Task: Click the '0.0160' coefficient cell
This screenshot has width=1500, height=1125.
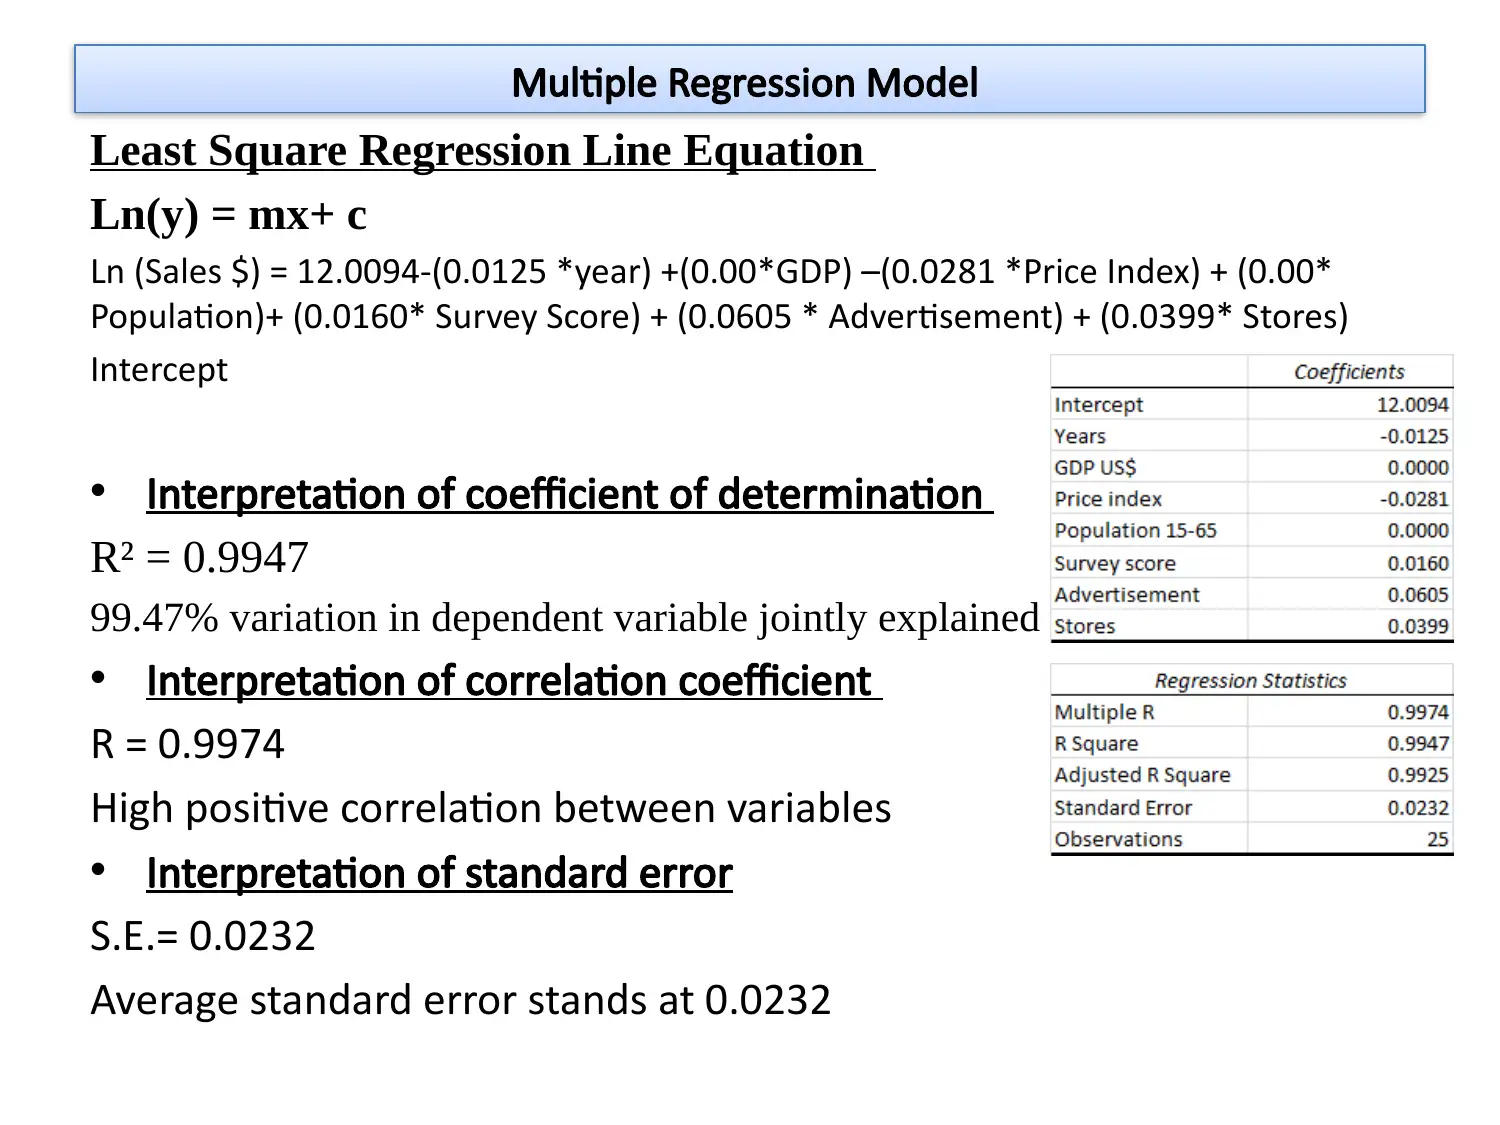Action: click(x=1418, y=564)
